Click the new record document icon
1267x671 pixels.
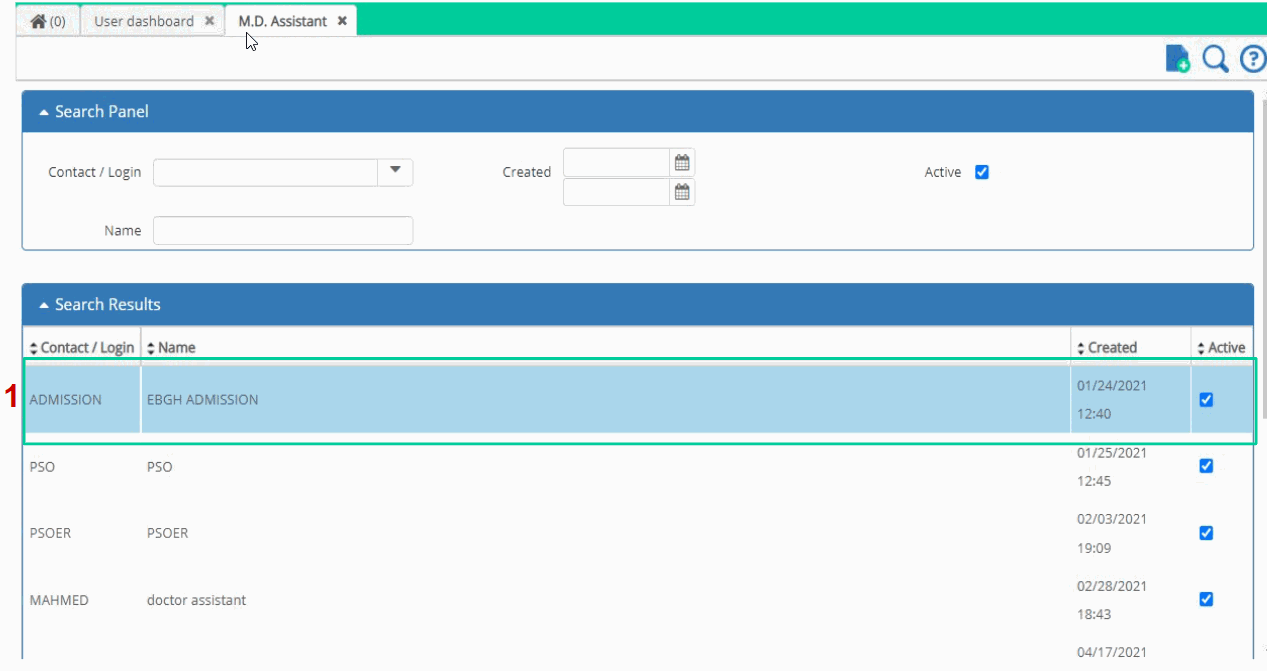pyautogui.click(x=1178, y=59)
